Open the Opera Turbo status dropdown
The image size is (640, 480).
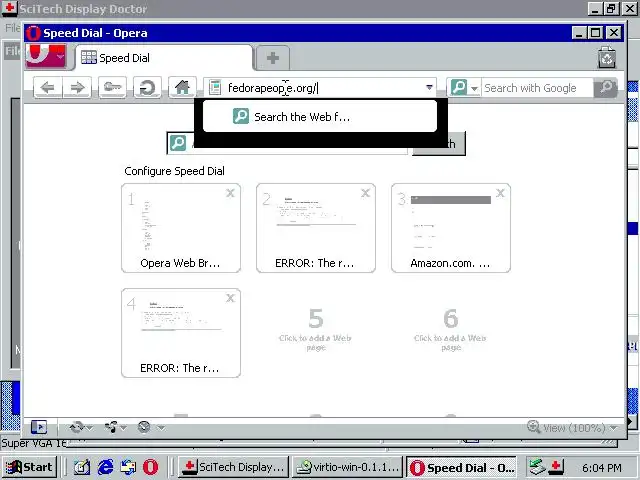pos(151,427)
